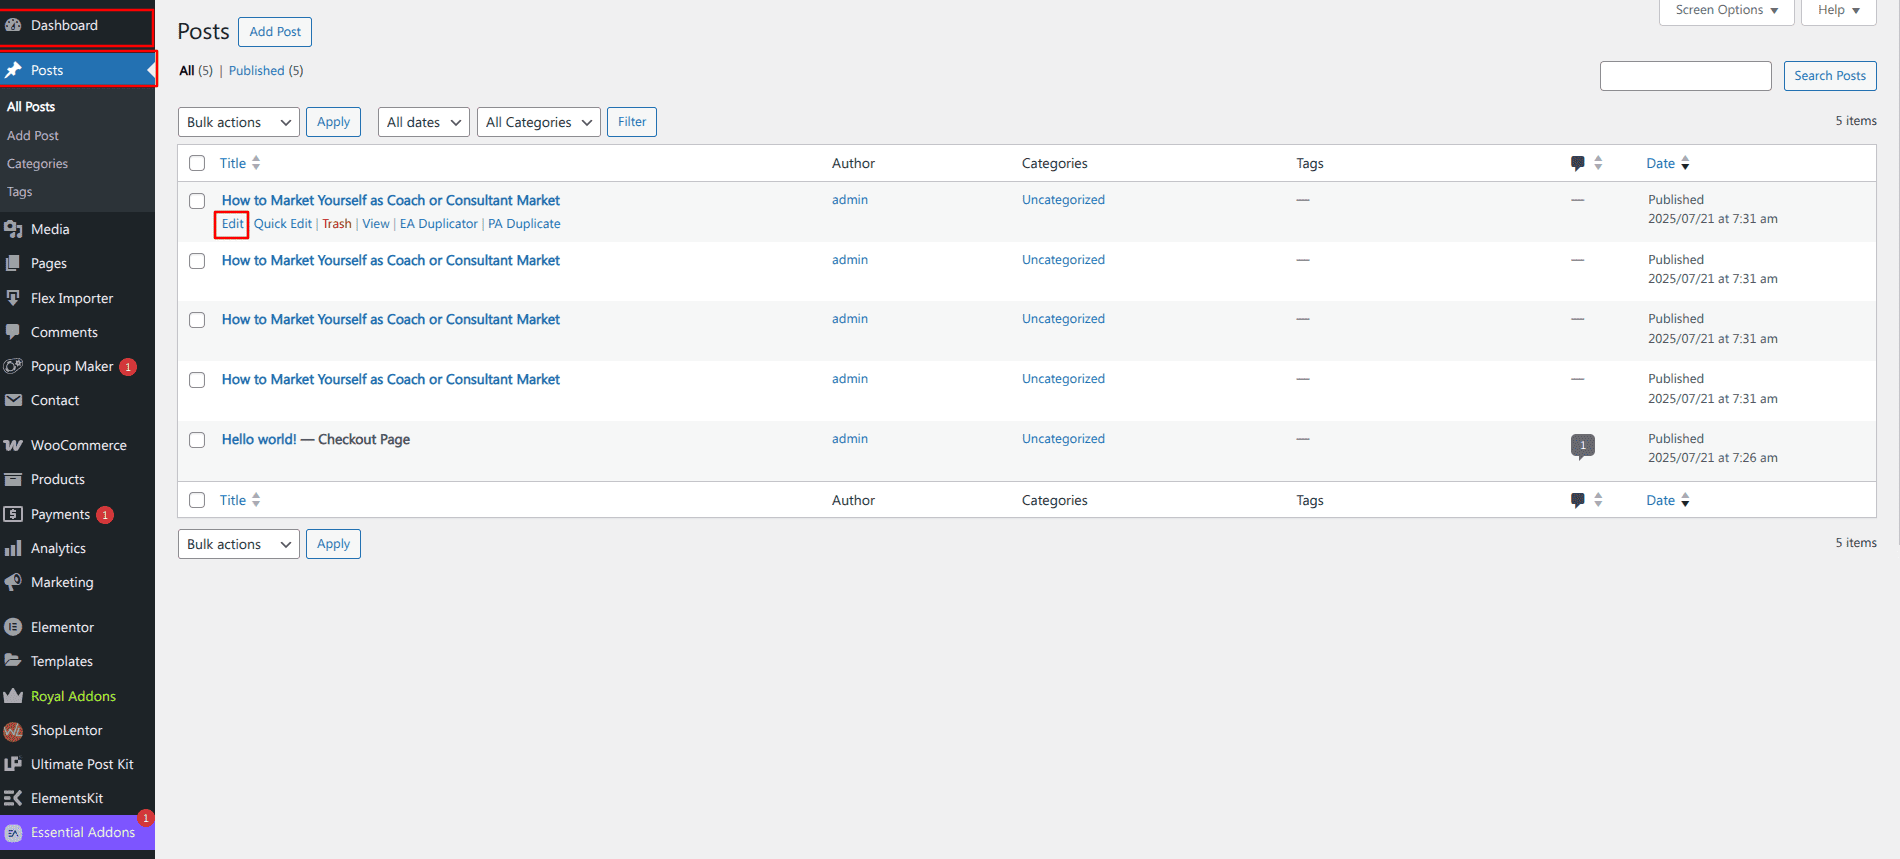Viewport: 1900px width, 859px height.
Task: Open the All dates dropdown
Action: click(x=424, y=122)
